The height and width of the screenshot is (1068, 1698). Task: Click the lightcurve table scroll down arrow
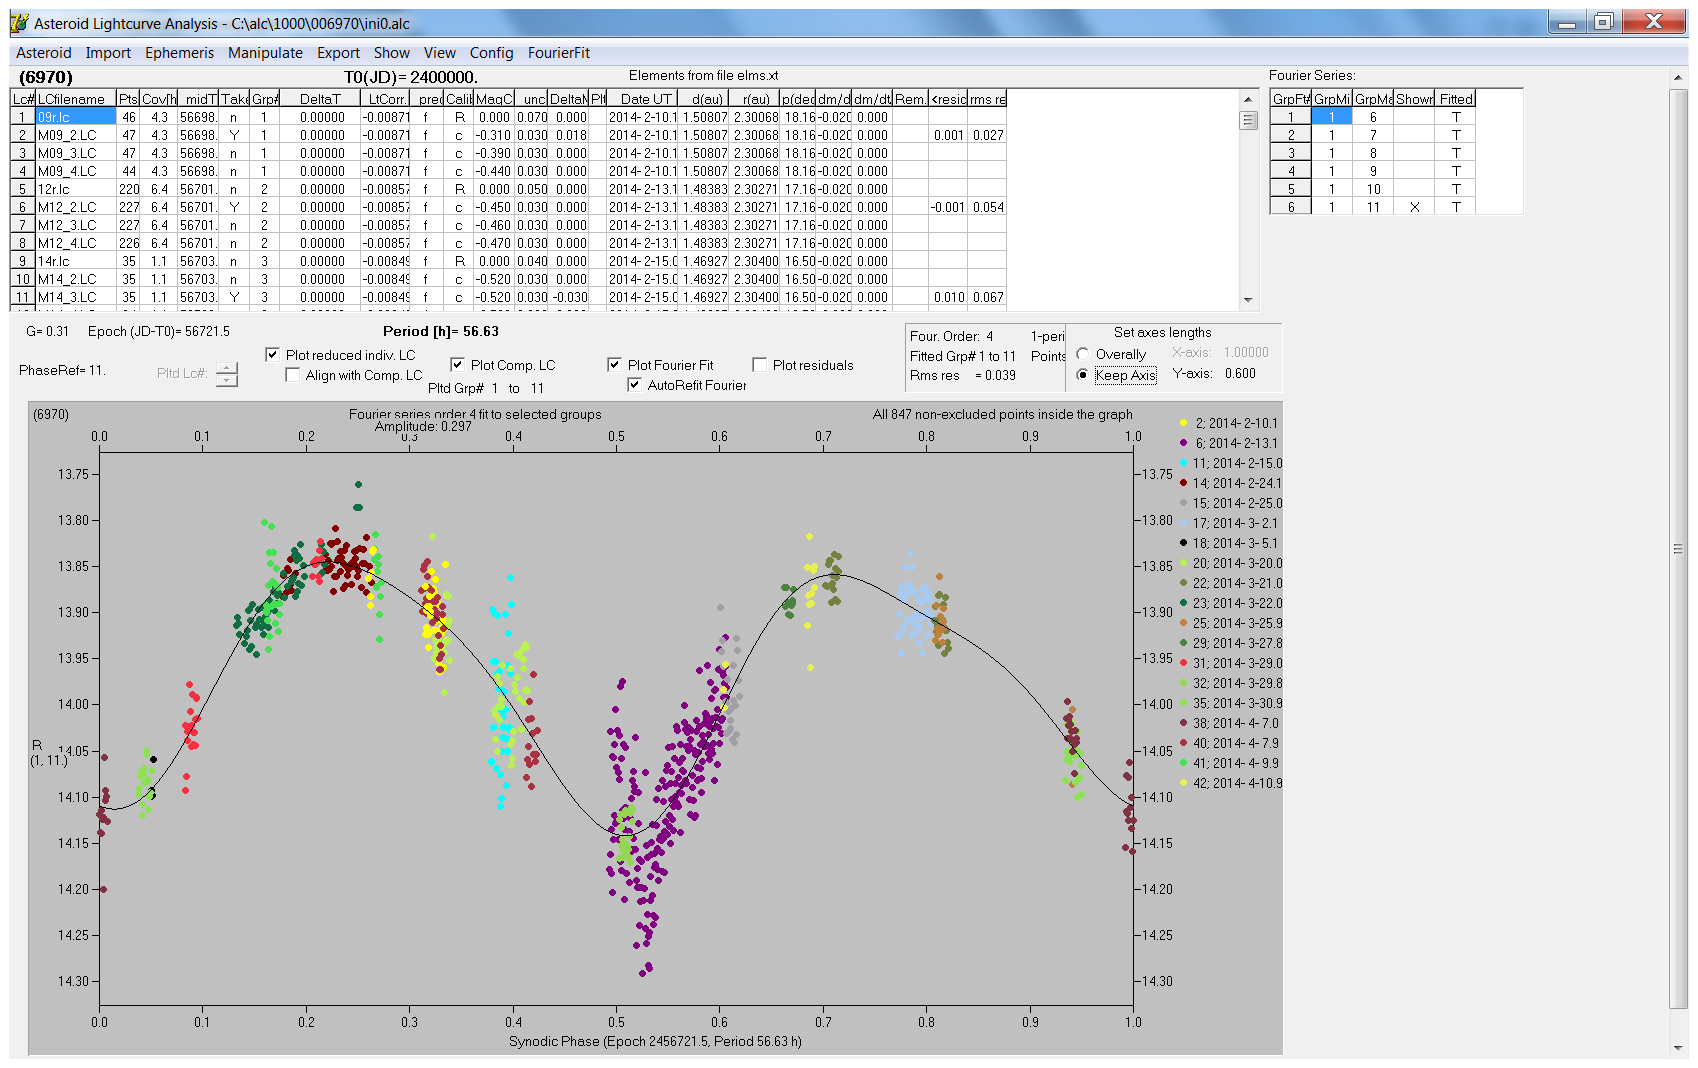click(x=1248, y=300)
